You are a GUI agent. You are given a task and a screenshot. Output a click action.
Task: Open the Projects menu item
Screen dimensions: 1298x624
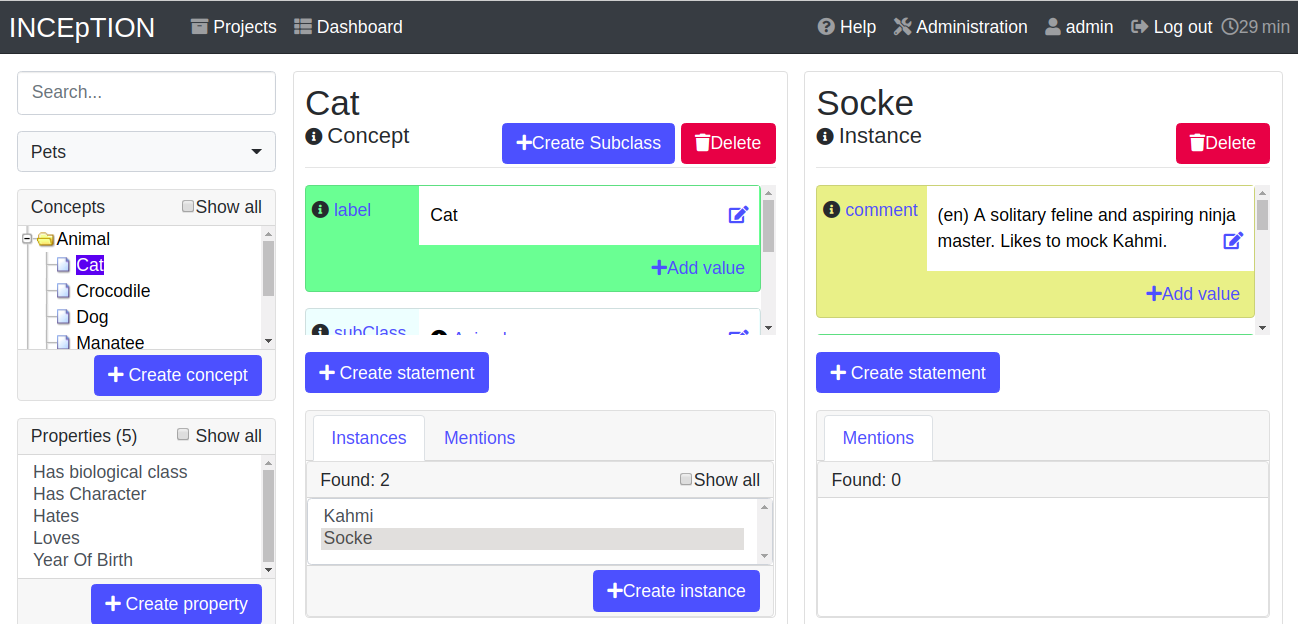pos(234,27)
